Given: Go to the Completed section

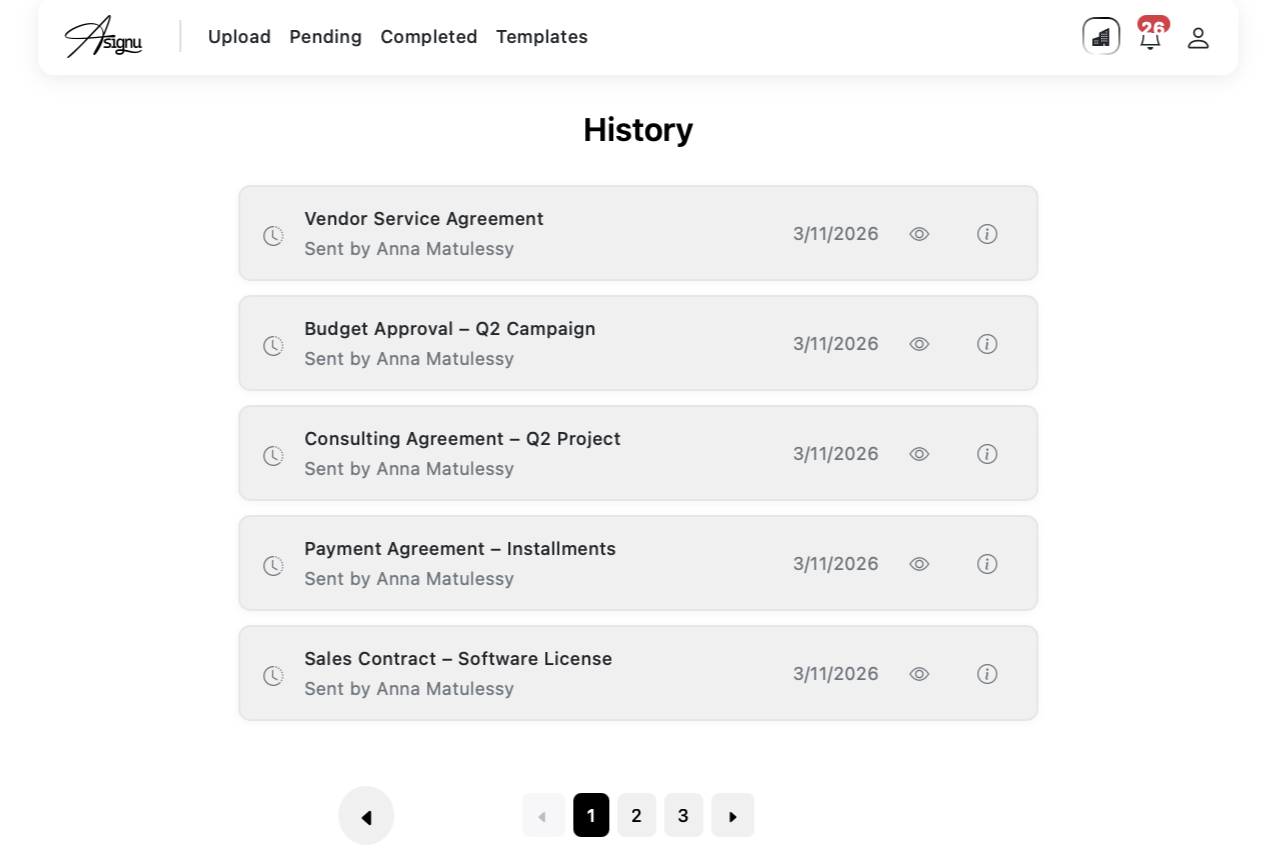Looking at the screenshot, I should pos(428,37).
